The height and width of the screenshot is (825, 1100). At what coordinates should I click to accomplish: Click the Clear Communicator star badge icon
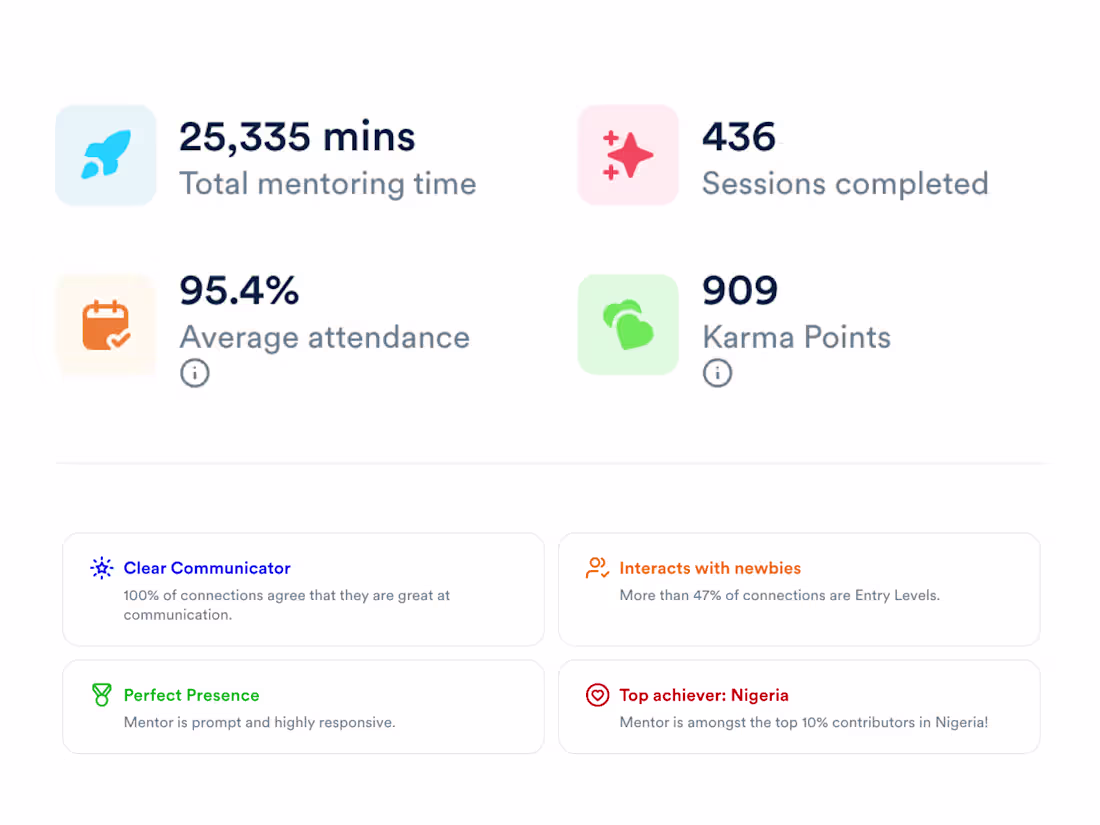click(x=102, y=569)
